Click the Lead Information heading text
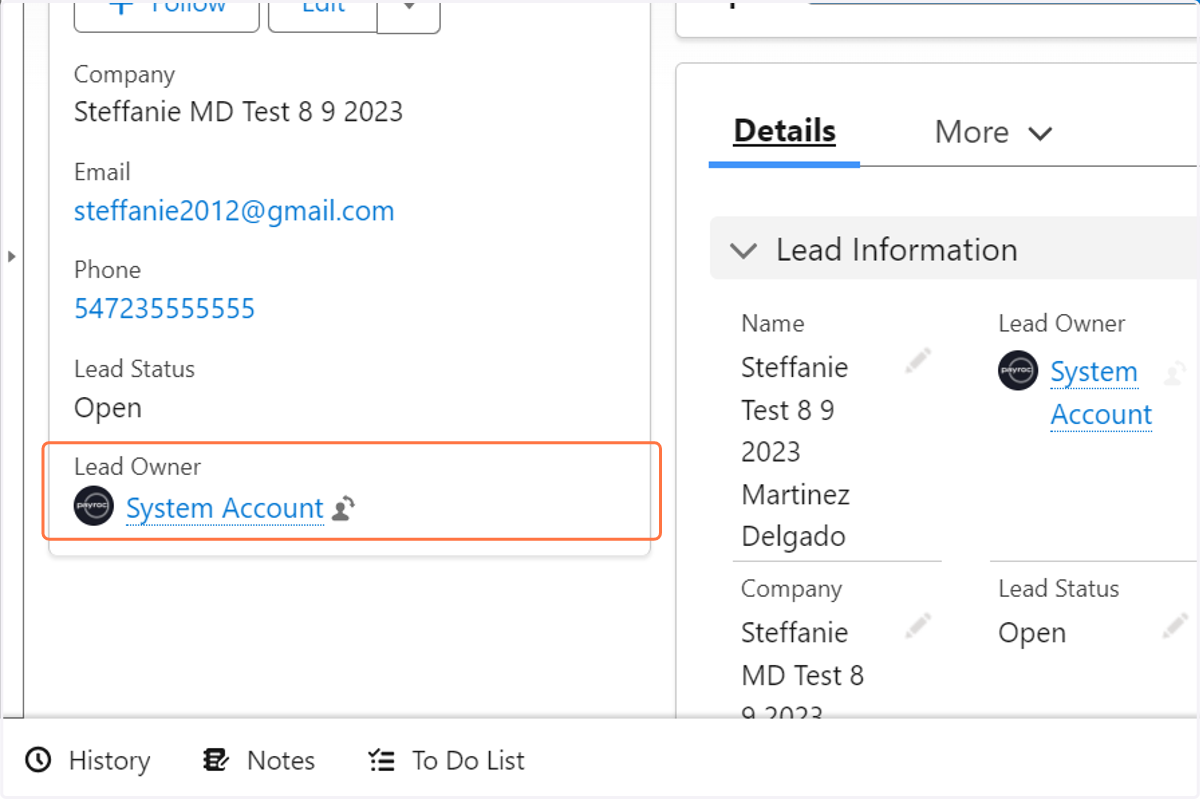The image size is (1200, 799). [897, 250]
